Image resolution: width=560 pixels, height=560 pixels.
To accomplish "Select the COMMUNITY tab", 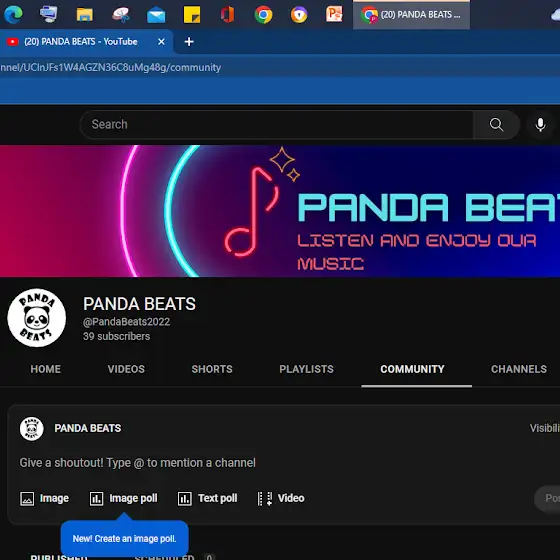I will (412, 369).
